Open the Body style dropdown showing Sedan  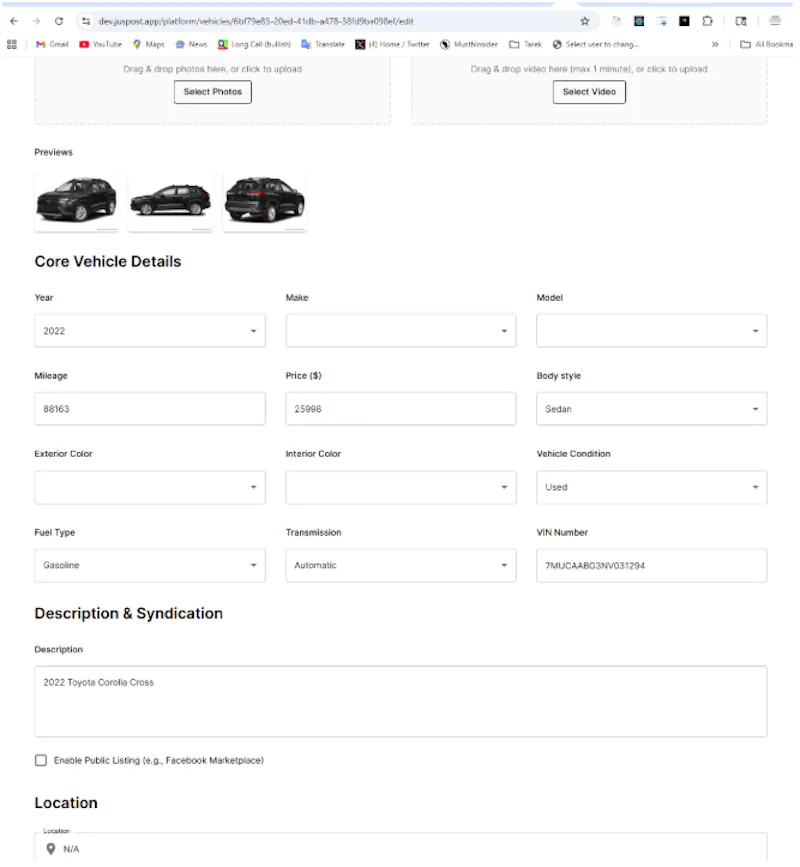click(x=652, y=409)
